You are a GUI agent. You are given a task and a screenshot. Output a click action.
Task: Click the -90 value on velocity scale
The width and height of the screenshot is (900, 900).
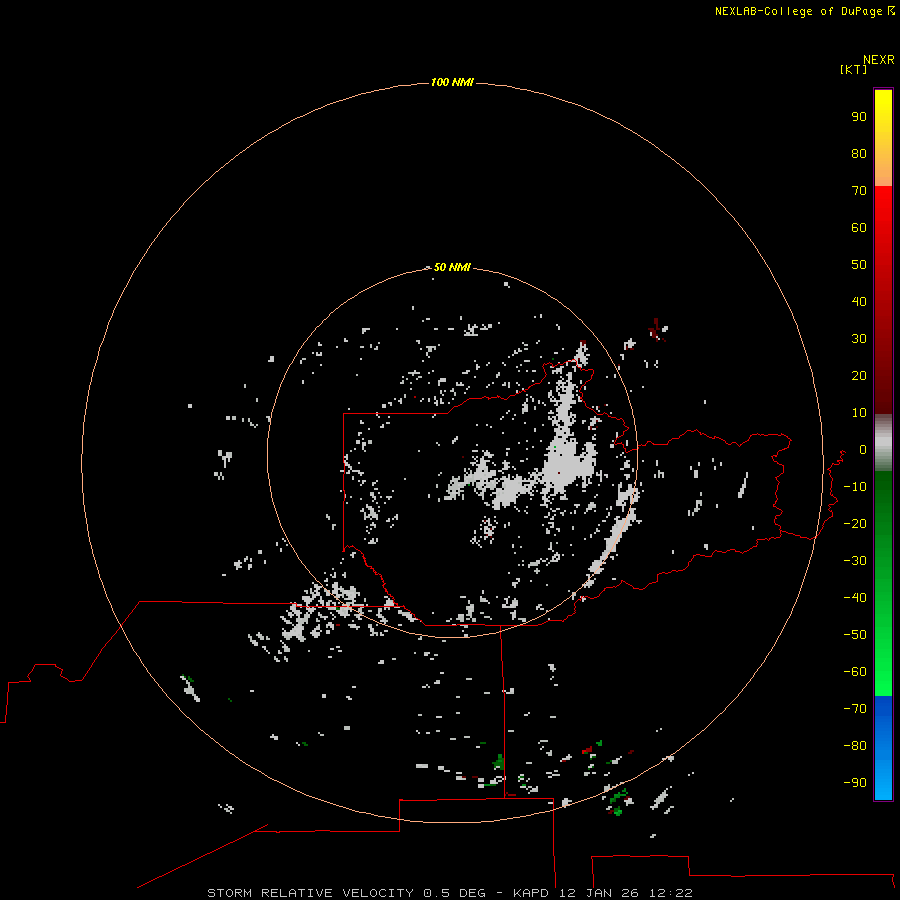(x=855, y=783)
